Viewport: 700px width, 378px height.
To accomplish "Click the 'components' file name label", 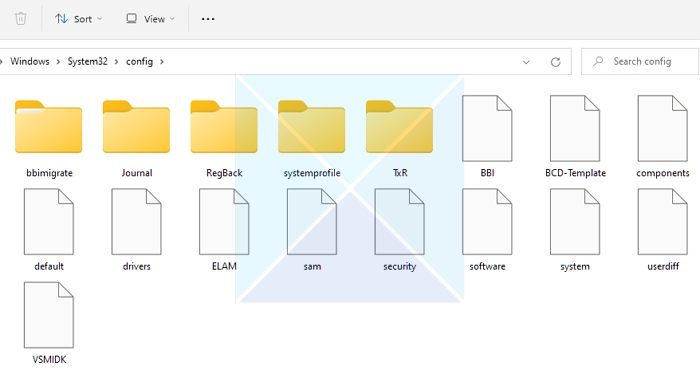I will tap(663, 173).
